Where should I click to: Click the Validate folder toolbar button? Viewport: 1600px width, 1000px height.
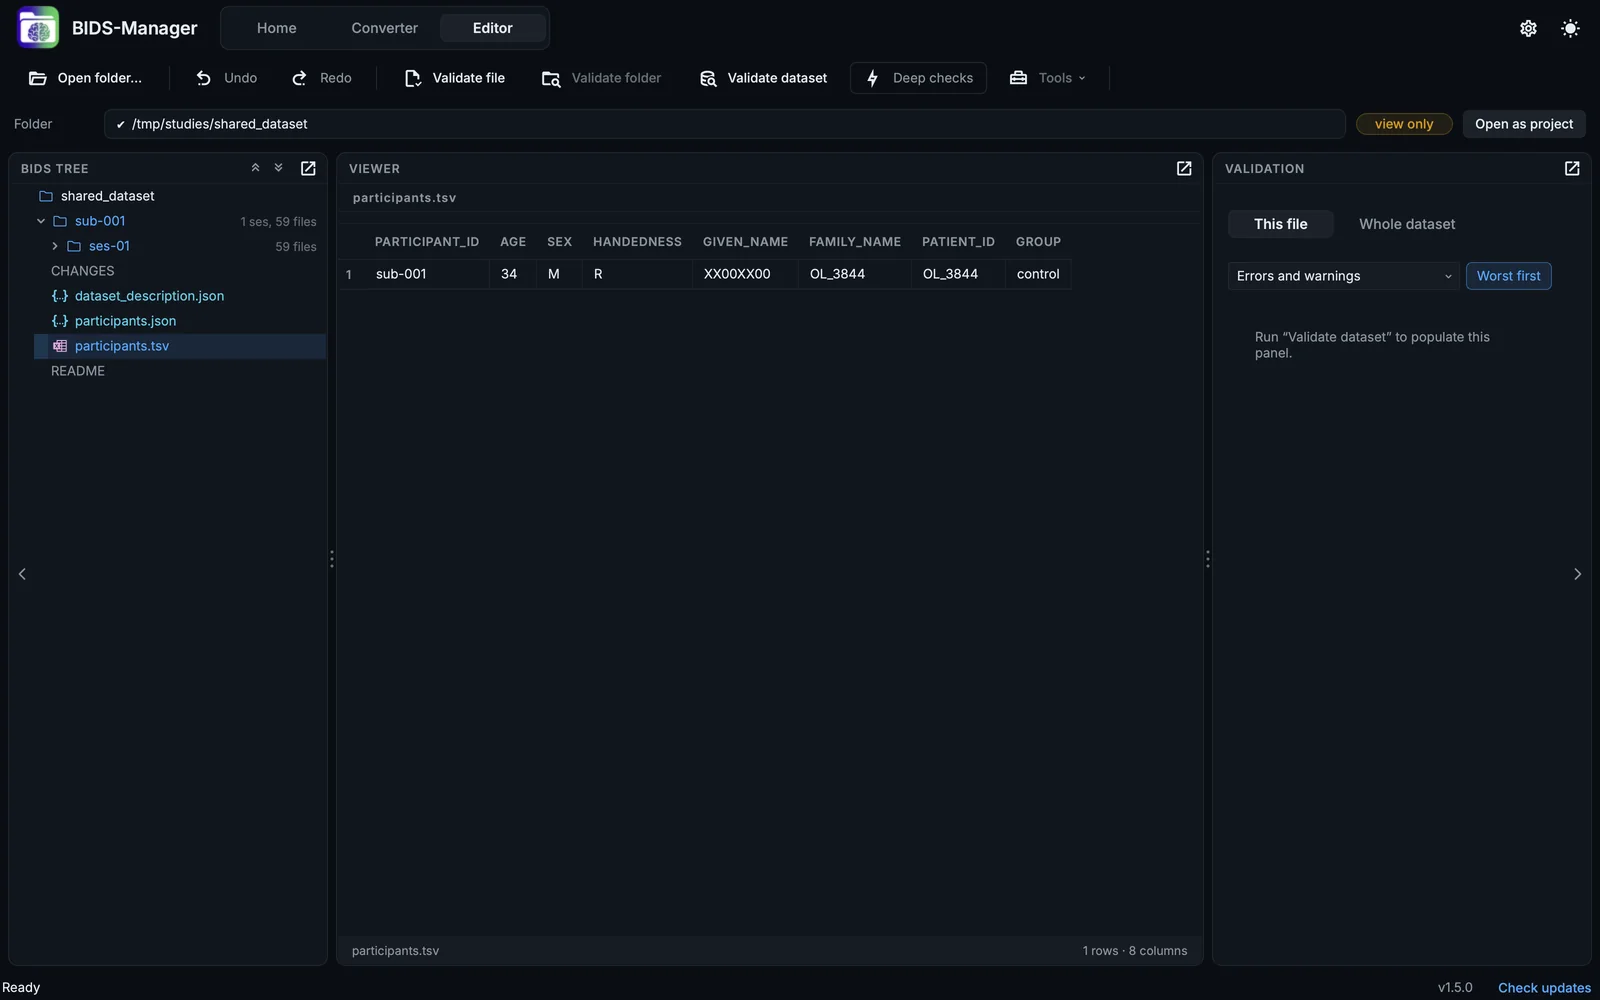pos(602,78)
